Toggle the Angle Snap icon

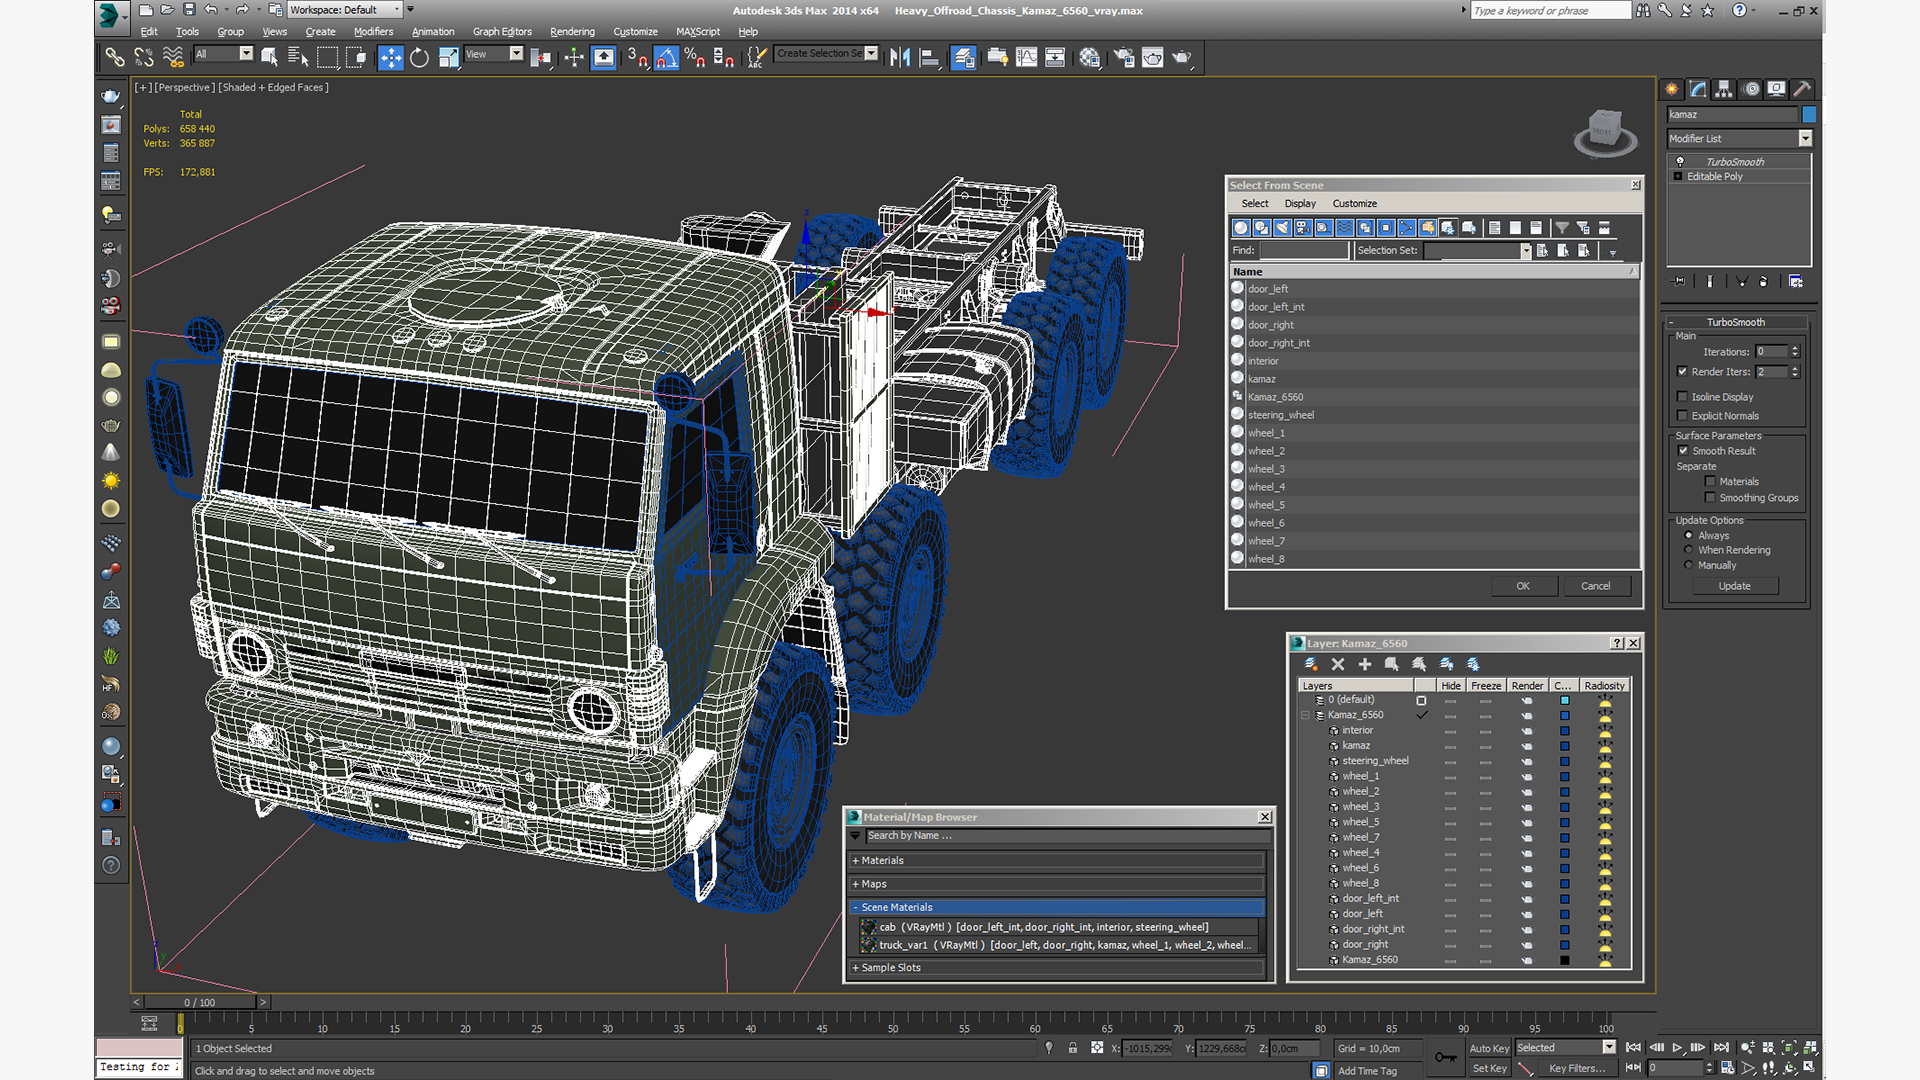[666, 57]
